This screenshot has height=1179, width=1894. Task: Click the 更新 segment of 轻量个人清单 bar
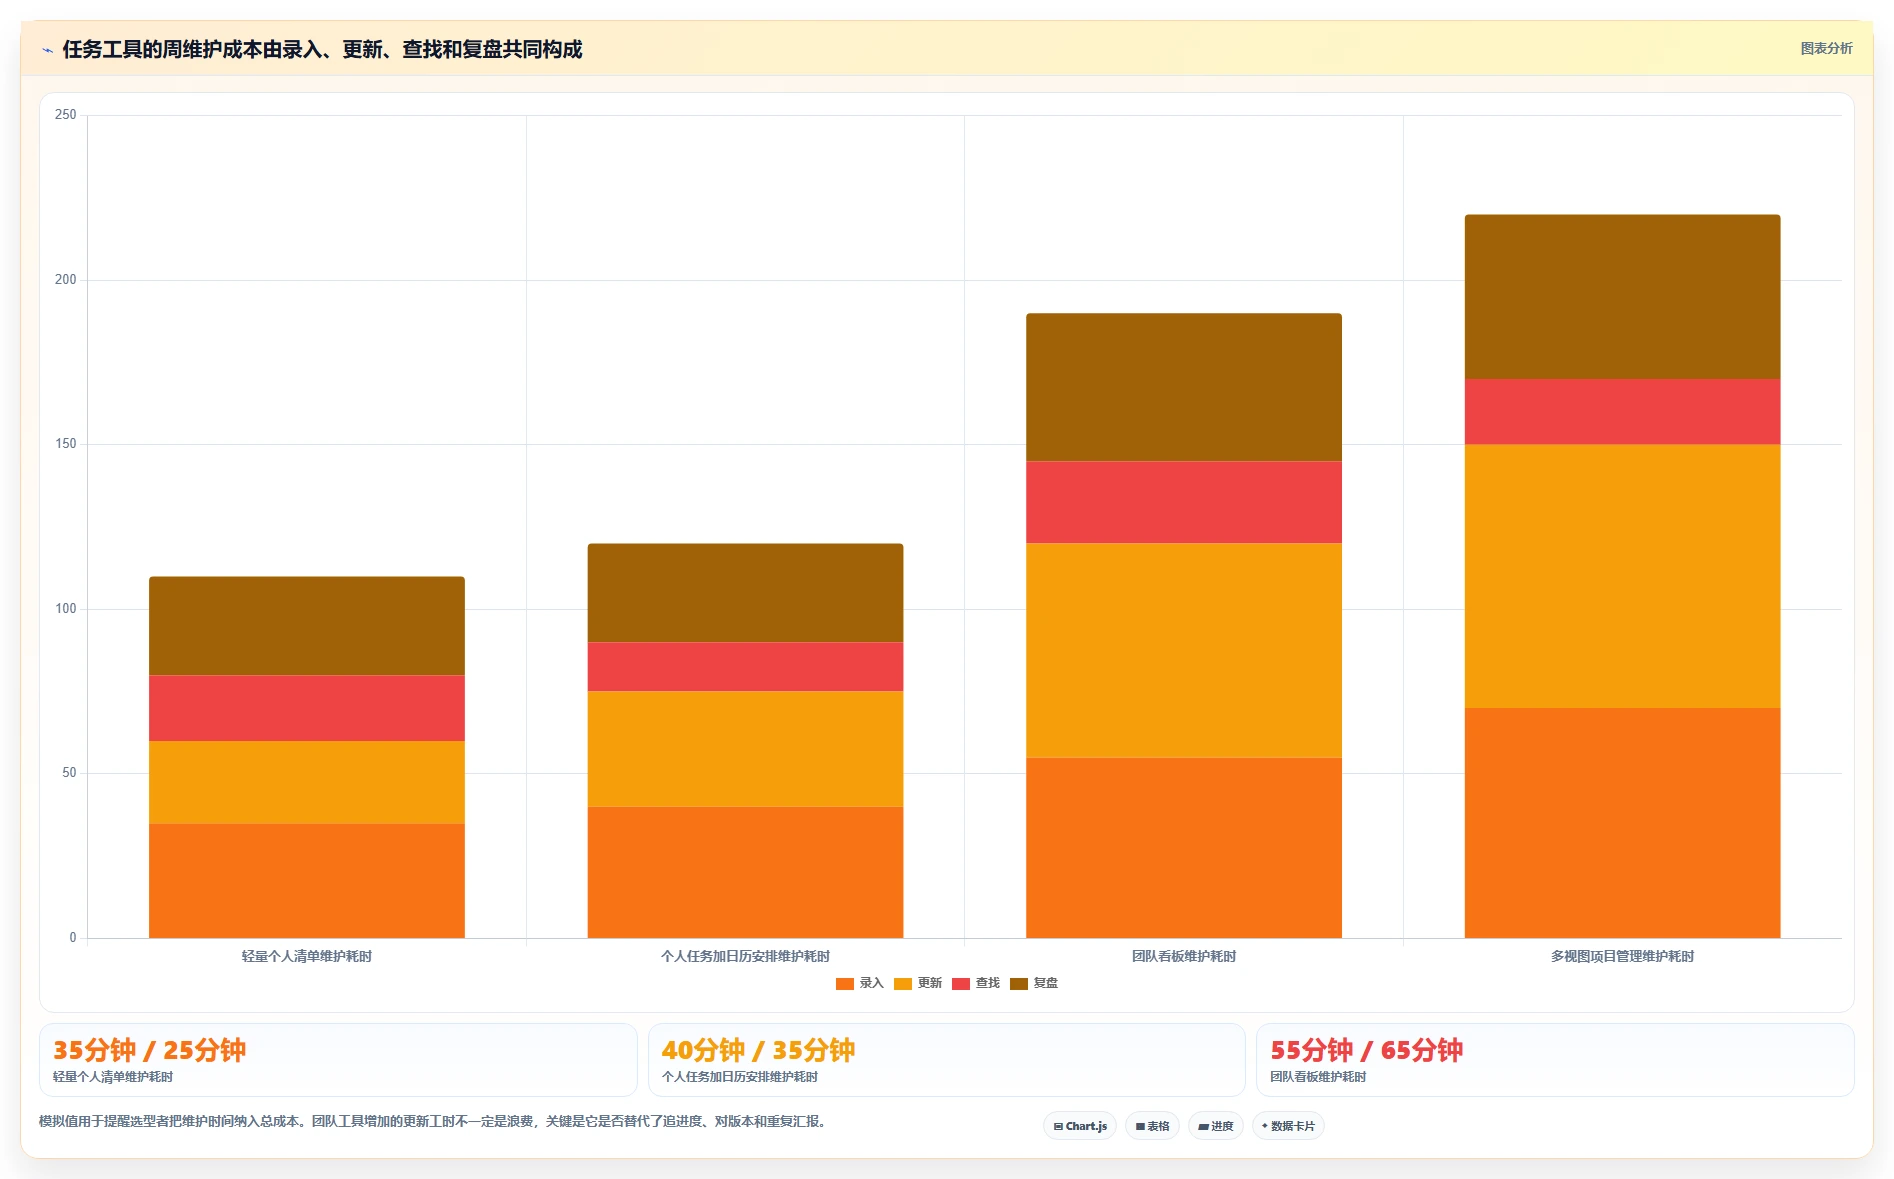(x=307, y=782)
